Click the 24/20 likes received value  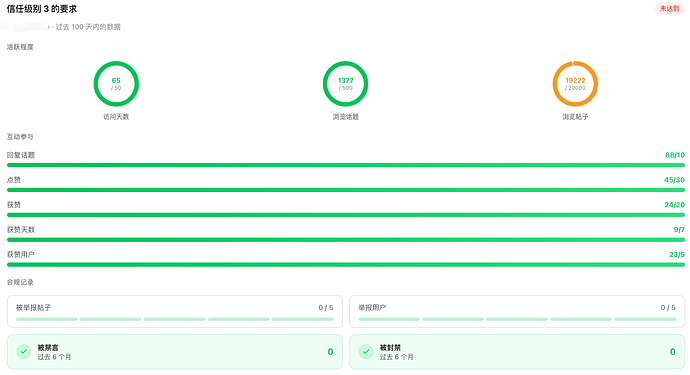674,205
